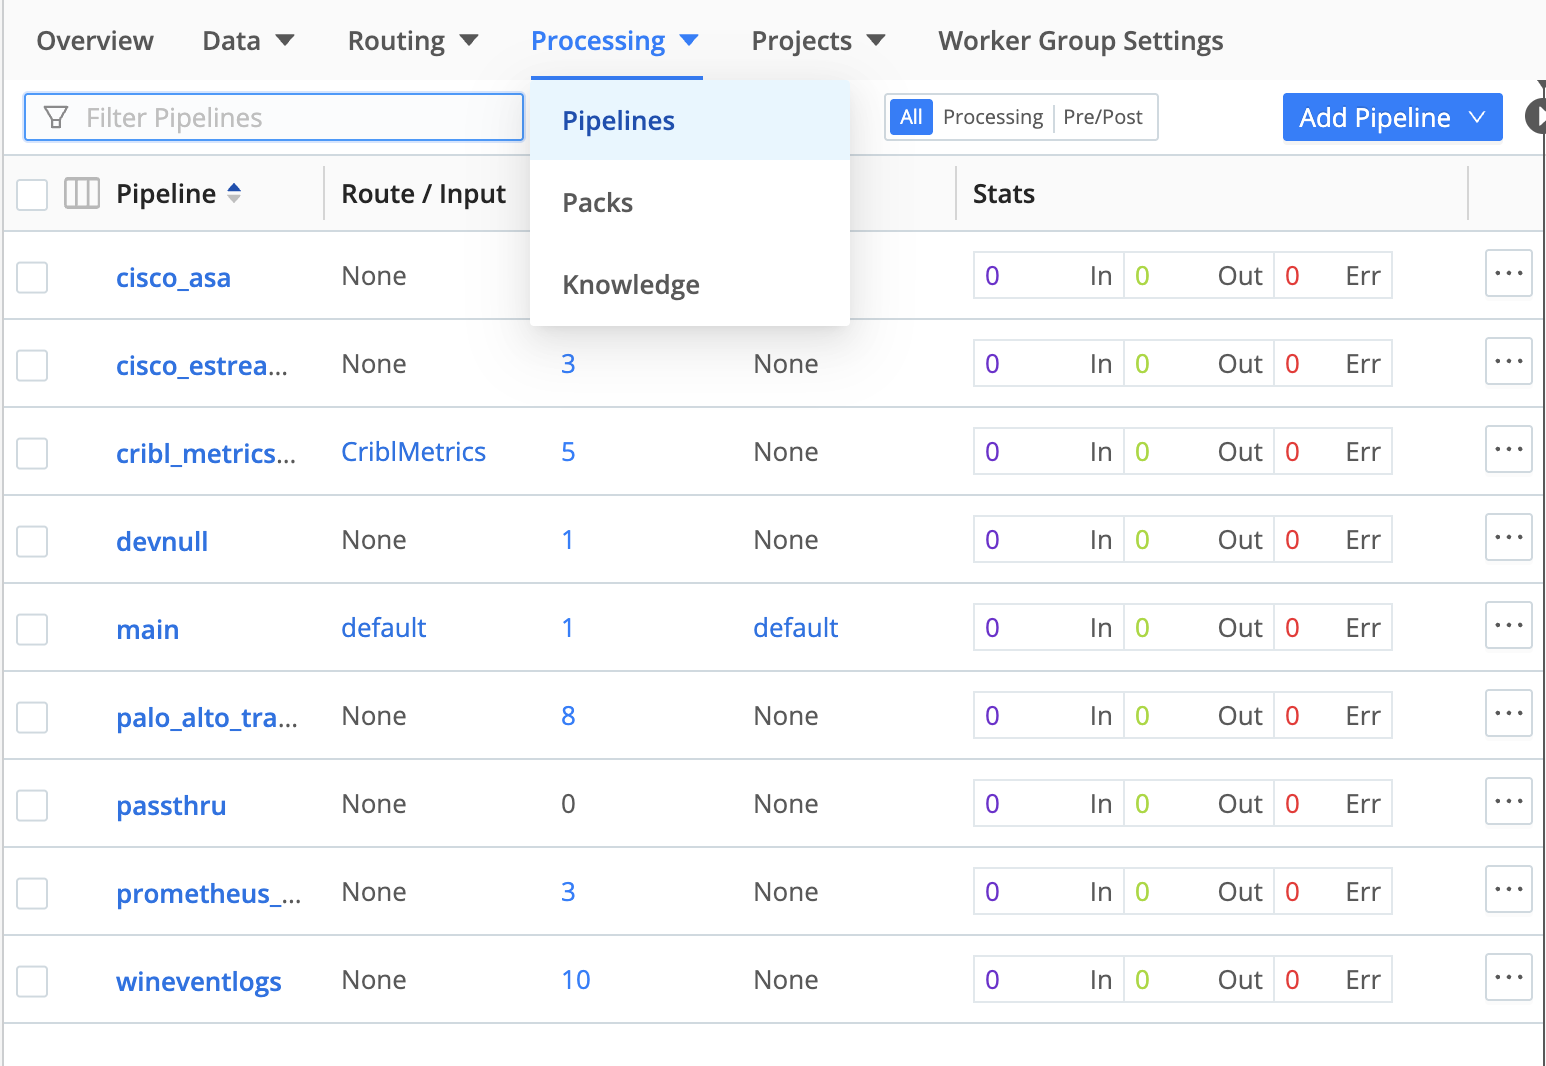Screen dimensions: 1546x1066
Task: Open the actions menu for devnull pipeline
Action: click(x=1508, y=537)
